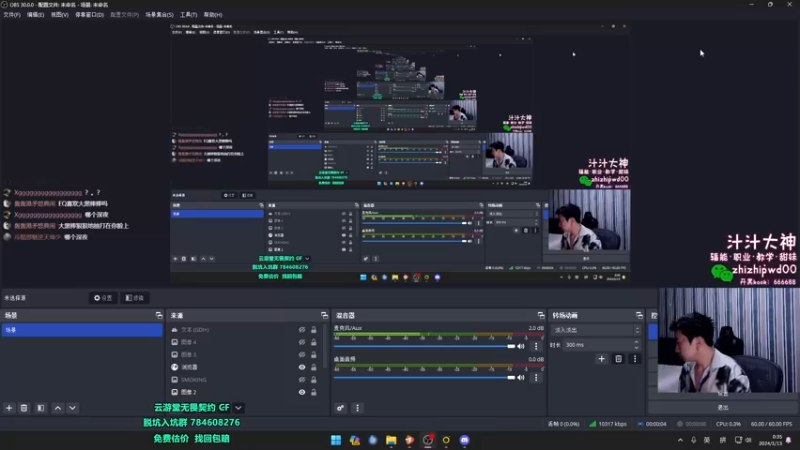Delete selected scene with trash icon
800x450 pixels.
pos(24,408)
